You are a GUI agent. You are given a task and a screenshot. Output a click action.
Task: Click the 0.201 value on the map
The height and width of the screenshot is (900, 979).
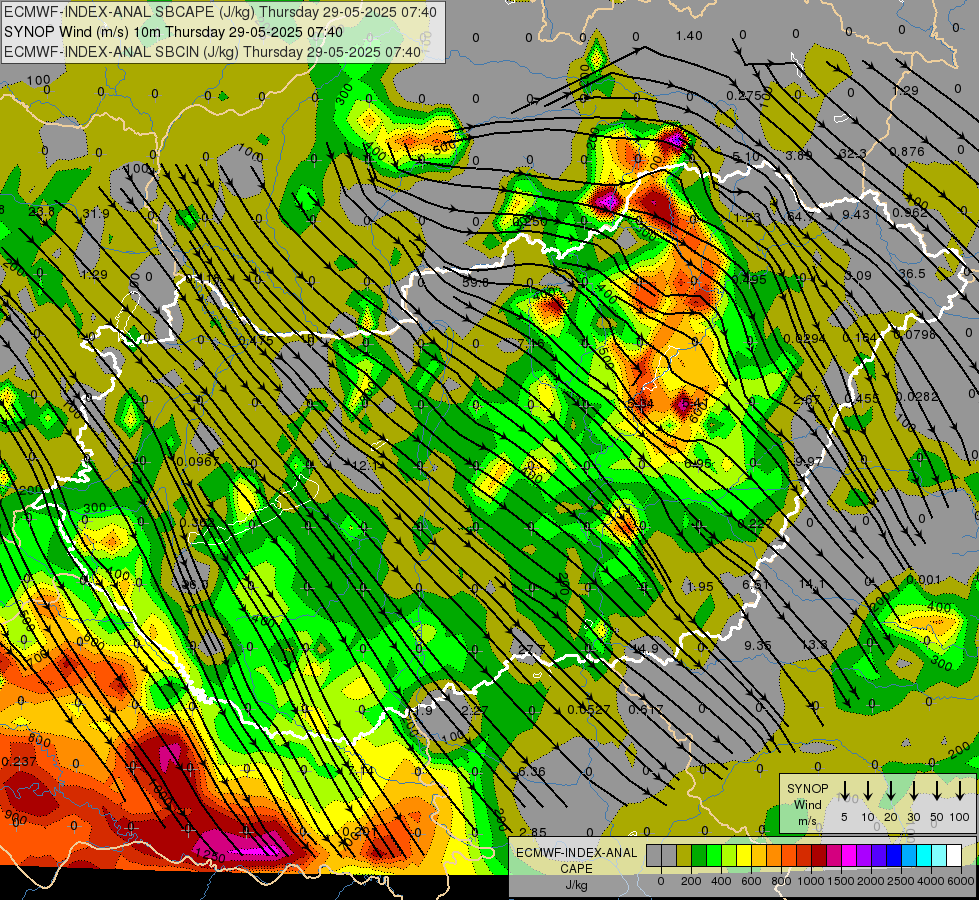point(360,831)
